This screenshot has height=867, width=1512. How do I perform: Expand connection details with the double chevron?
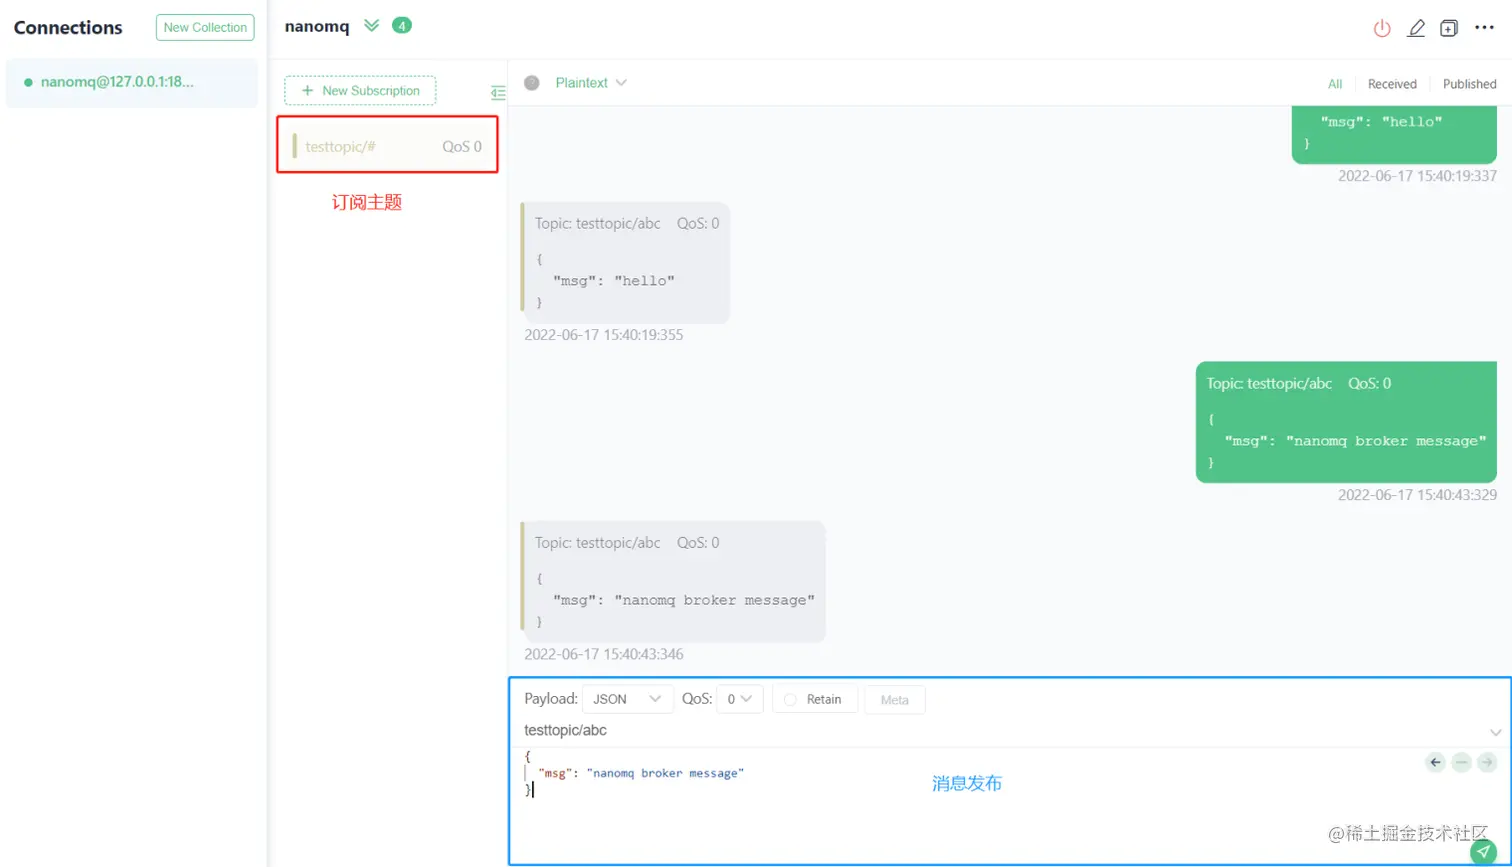click(x=372, y=26)
